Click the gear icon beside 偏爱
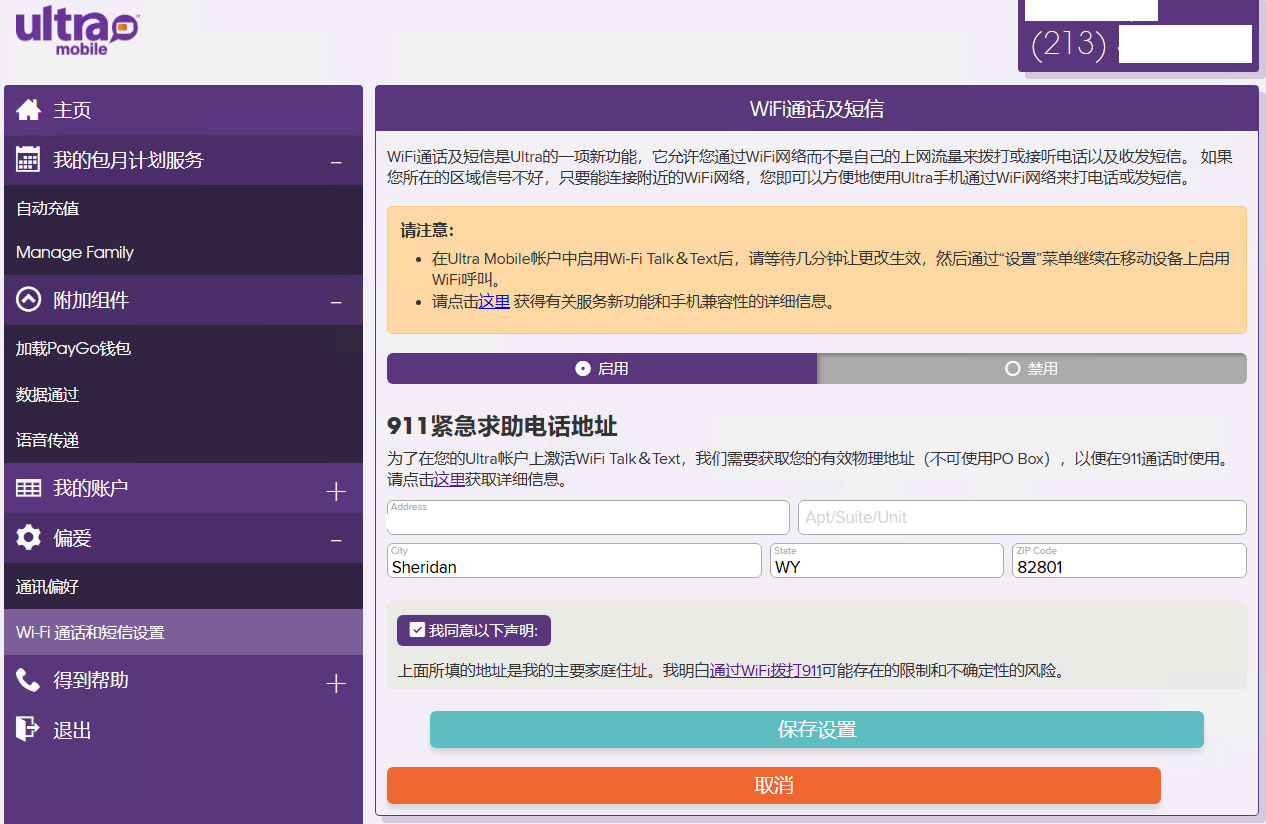This screenshot has height=824, width=1266. coord(29,538)
